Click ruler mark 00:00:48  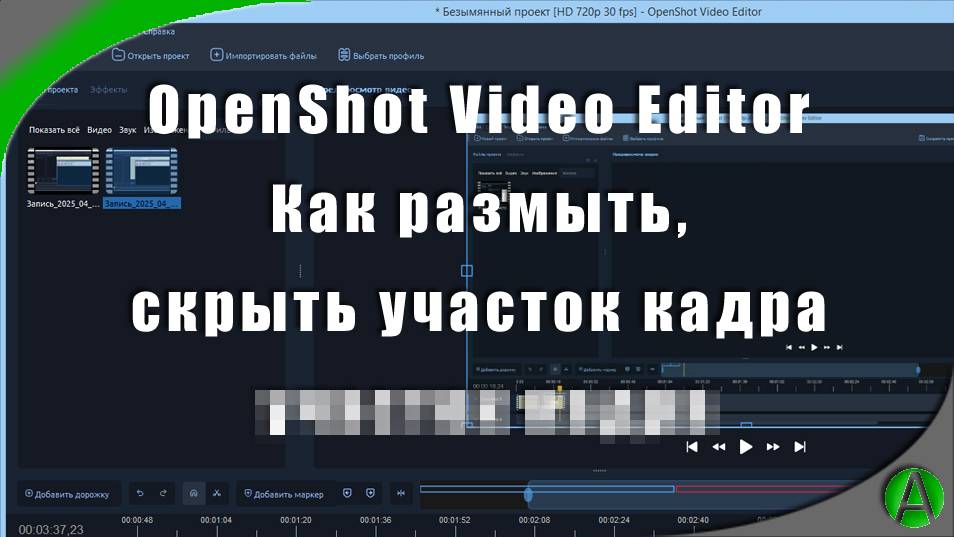(137, 521)
